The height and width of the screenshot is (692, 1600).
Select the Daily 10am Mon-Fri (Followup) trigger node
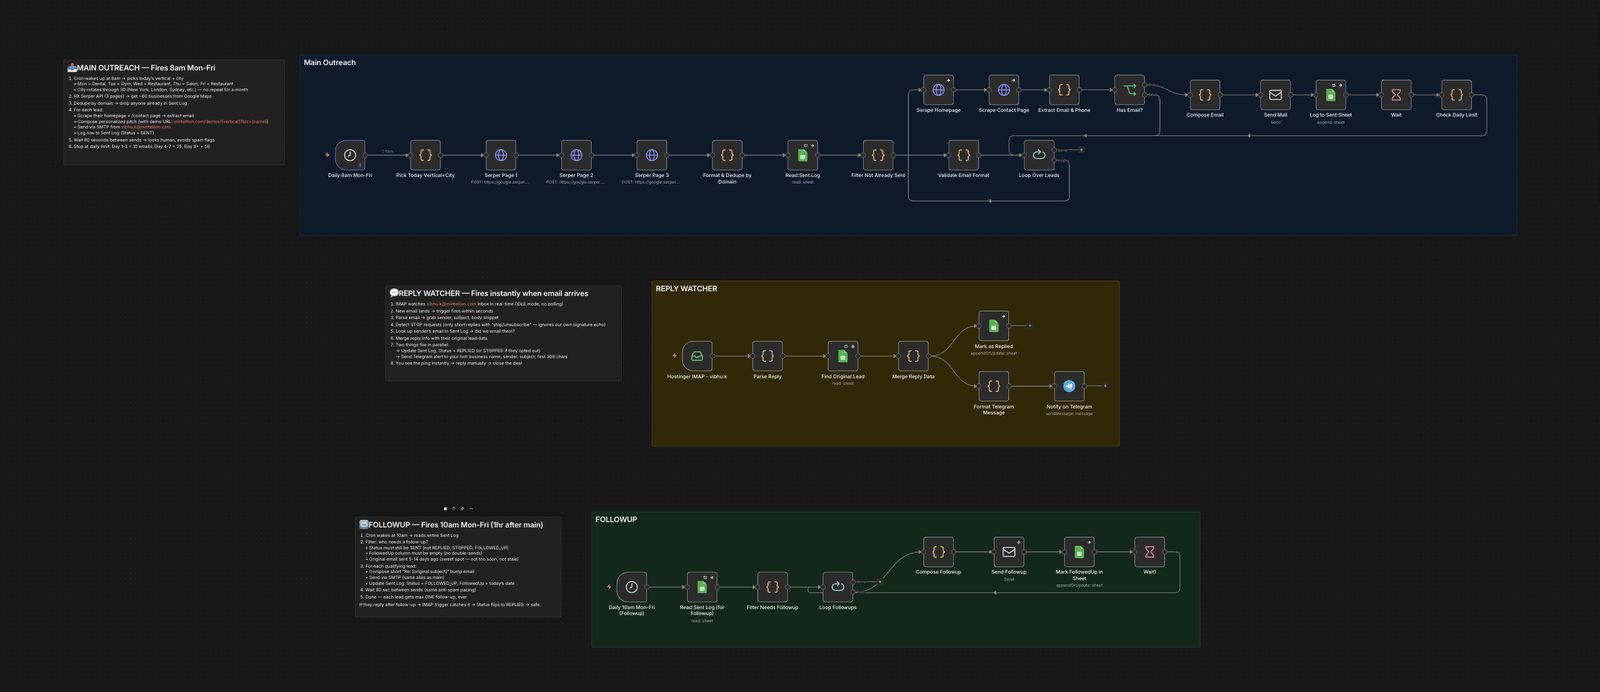point(632,587)
